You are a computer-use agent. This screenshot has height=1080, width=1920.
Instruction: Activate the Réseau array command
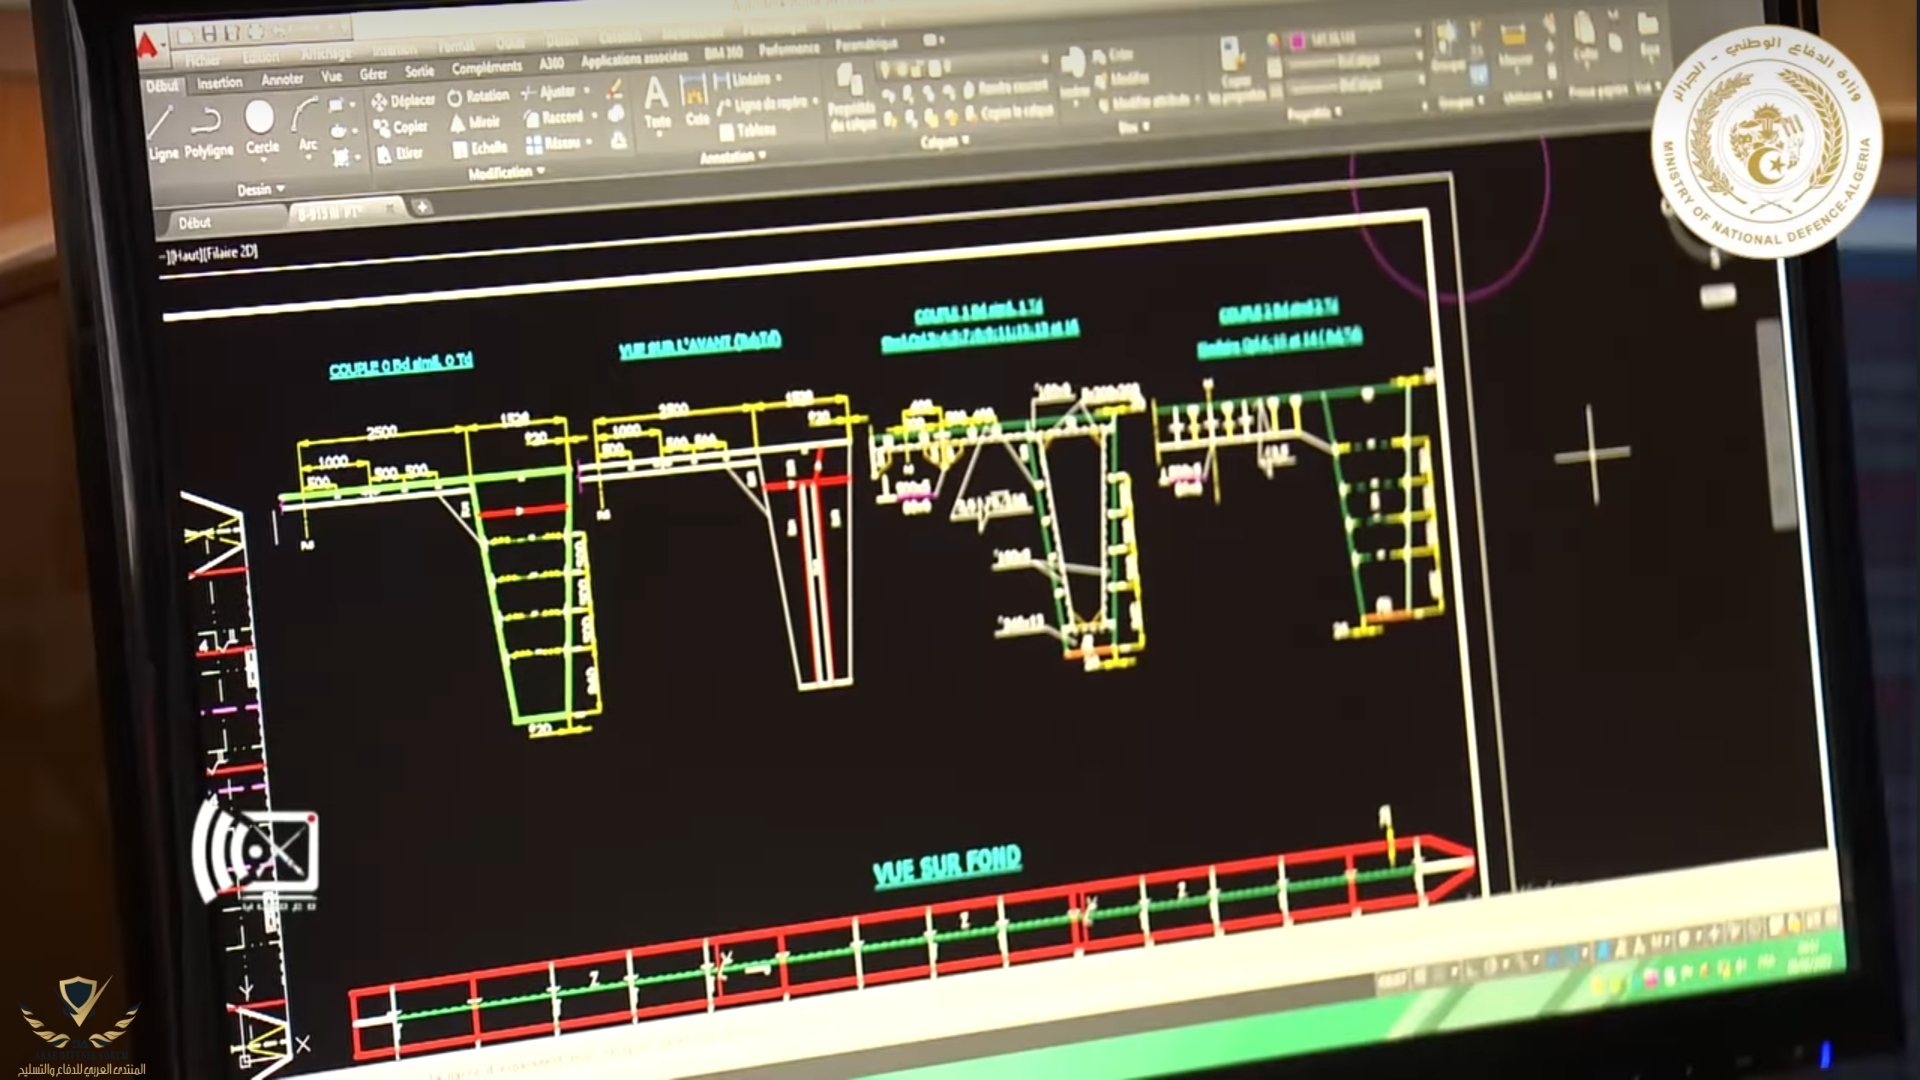[x=553, y=144]
